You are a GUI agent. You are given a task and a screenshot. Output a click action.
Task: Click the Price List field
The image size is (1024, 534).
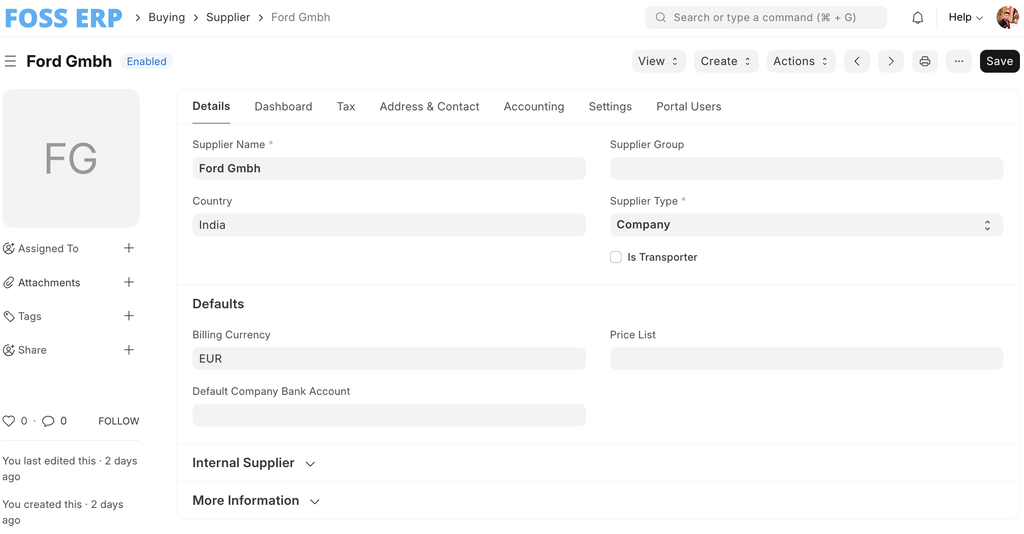coord(807,359)
